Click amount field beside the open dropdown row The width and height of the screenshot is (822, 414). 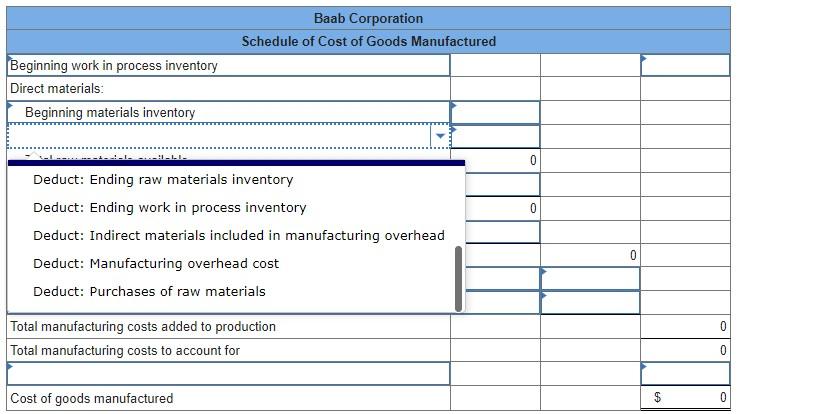(x=495, y=136)
